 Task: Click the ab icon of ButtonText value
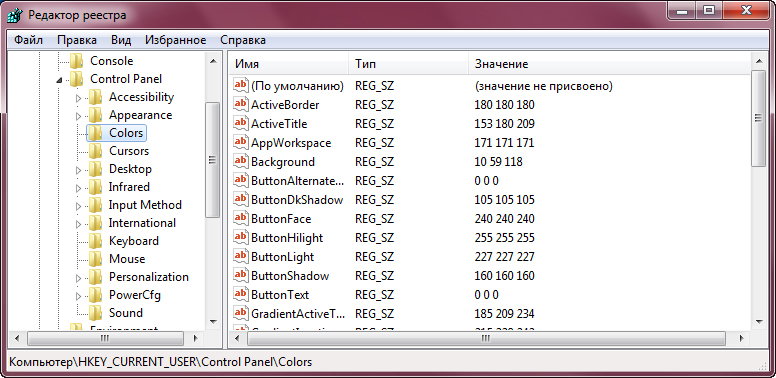[241, 294]
